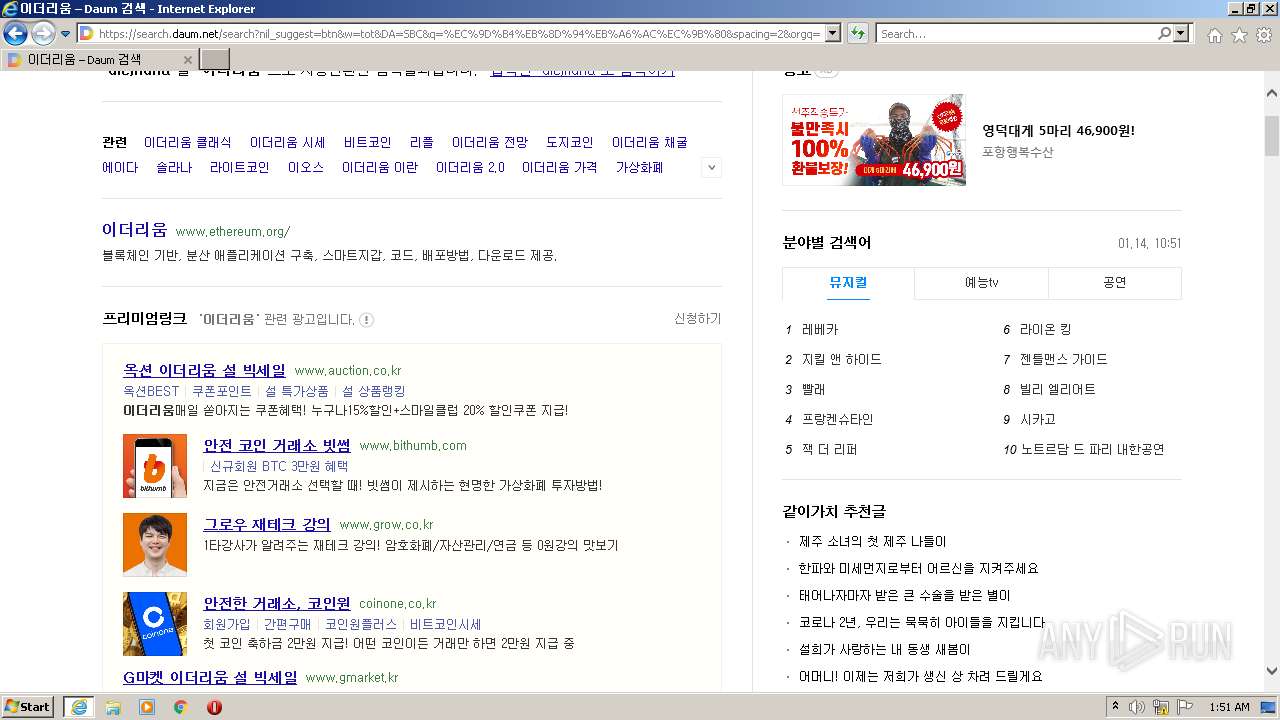
Task: Select the 이더리움 – Daum 검색 tab
Action: (100, 60)
